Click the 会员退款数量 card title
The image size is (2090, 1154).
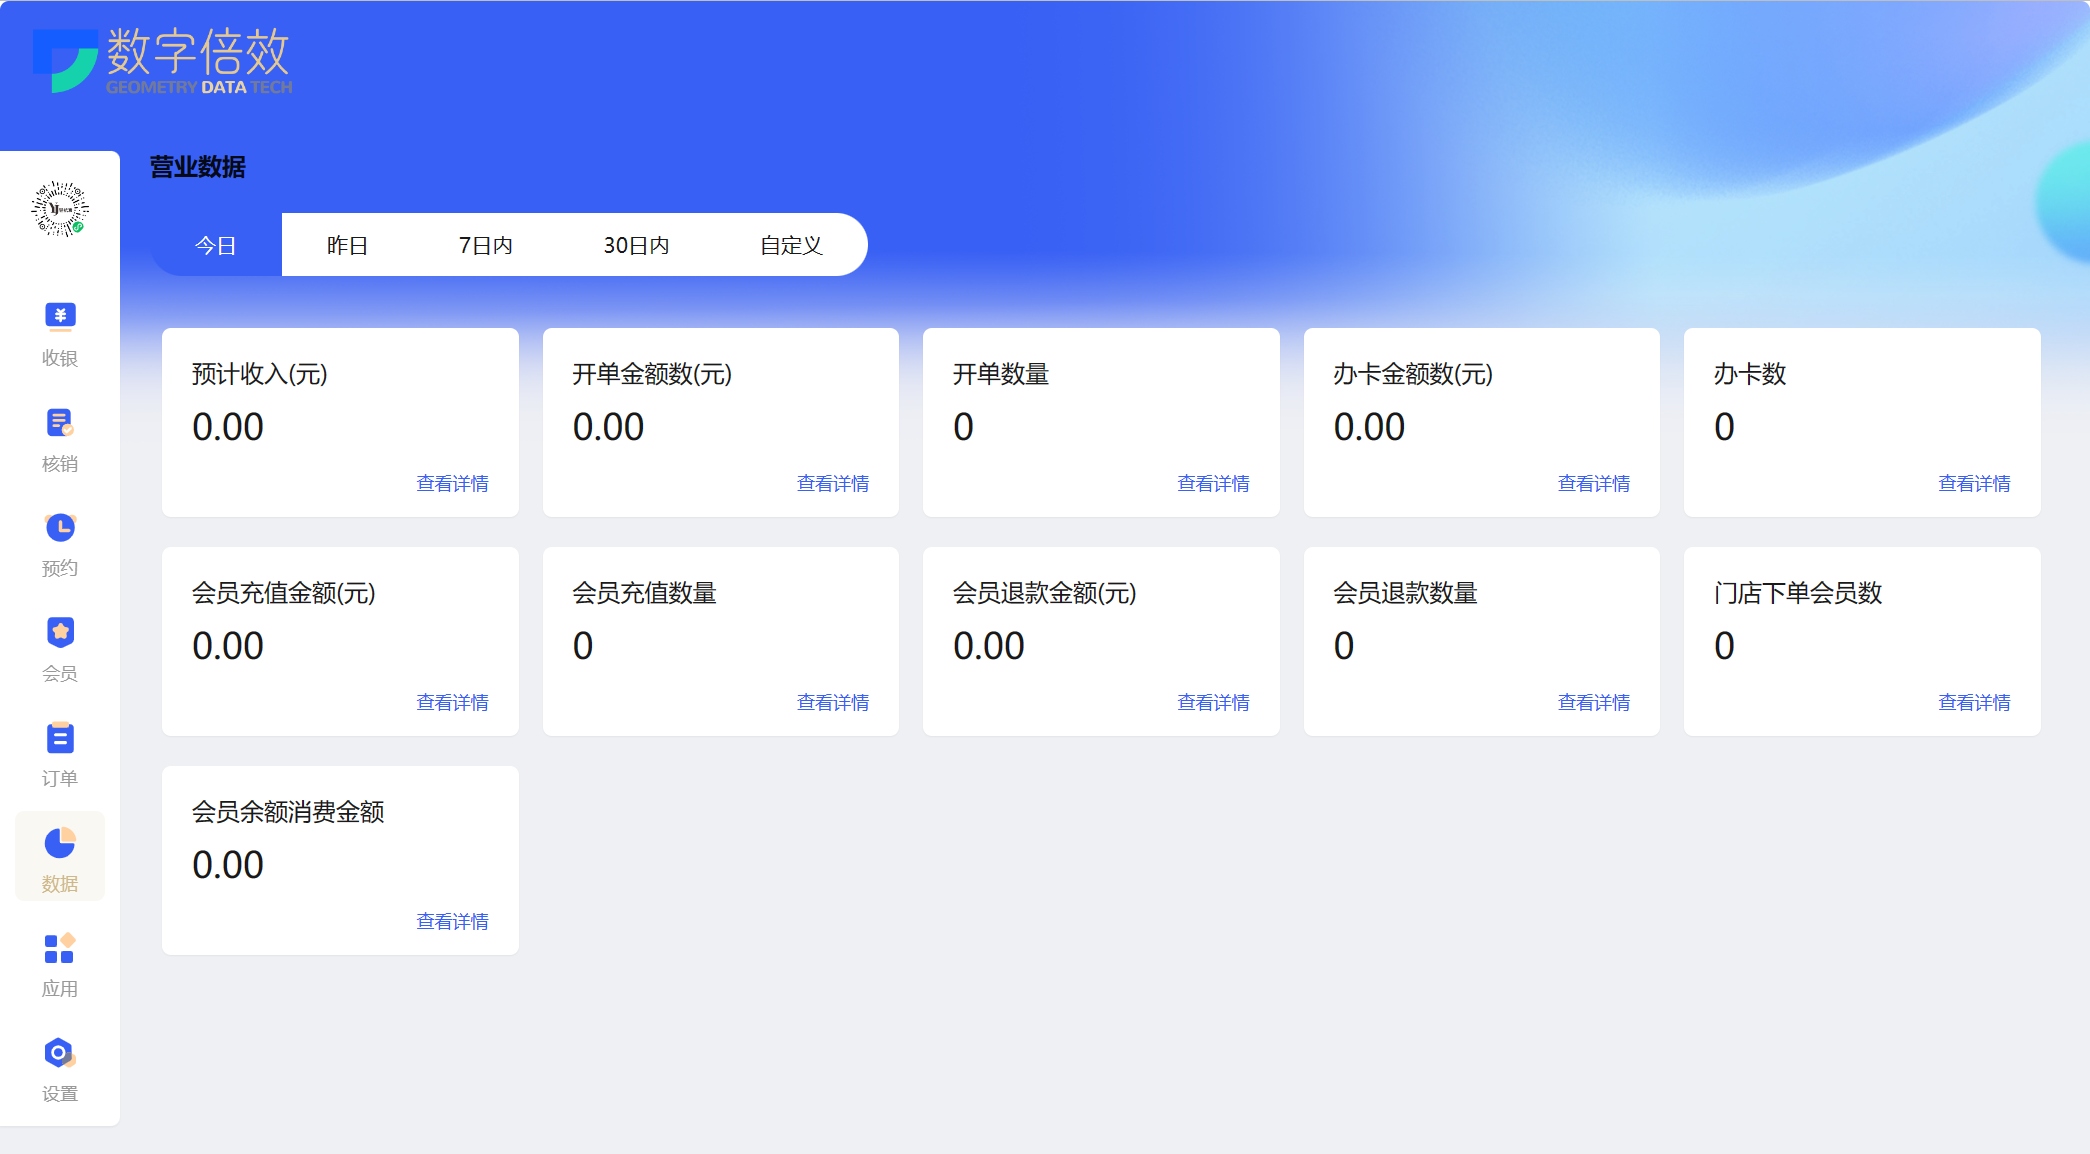[1405, 593]
